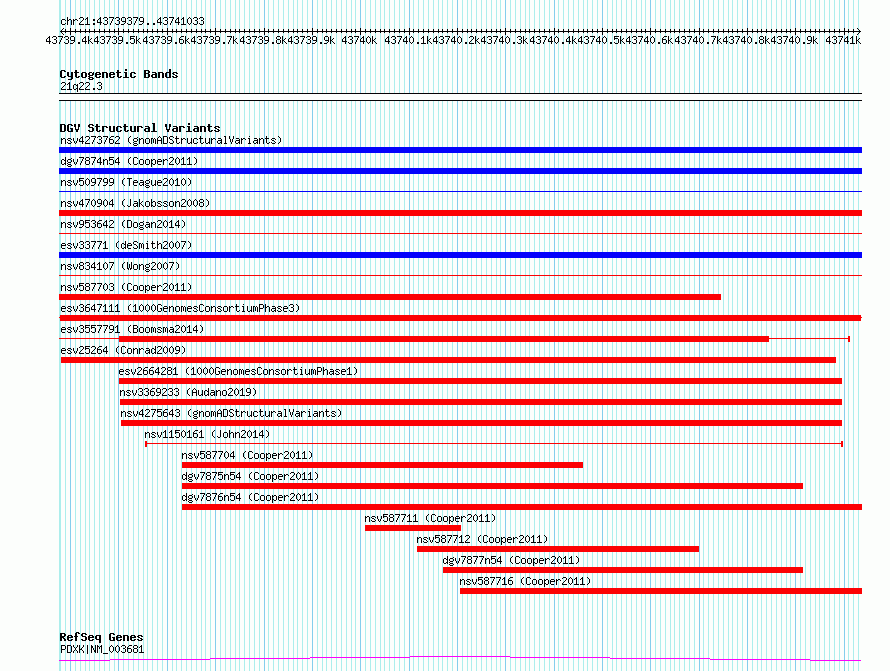Screen dimensions: 890x671
Task: Click thick red bar under esv3557791
Action: pos(444,339)
